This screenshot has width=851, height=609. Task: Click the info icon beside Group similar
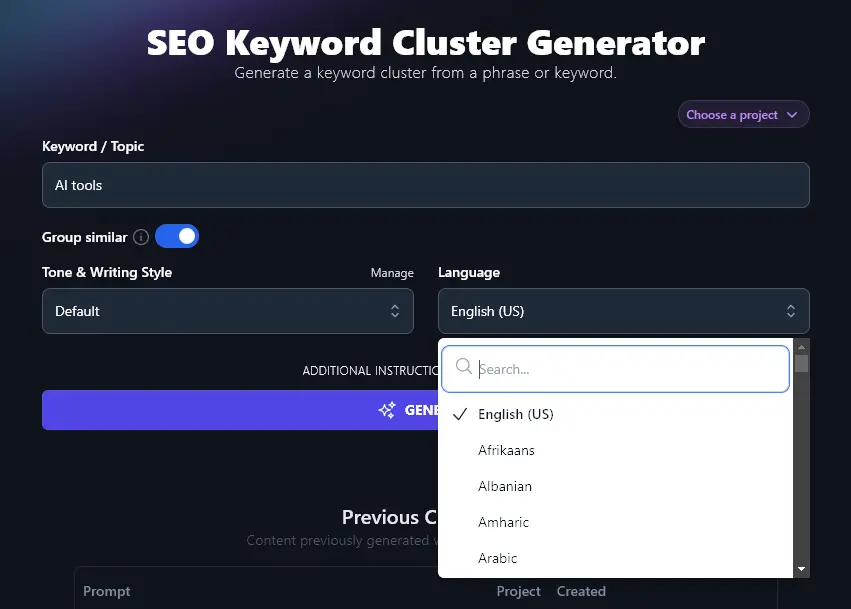click(139, 237)
